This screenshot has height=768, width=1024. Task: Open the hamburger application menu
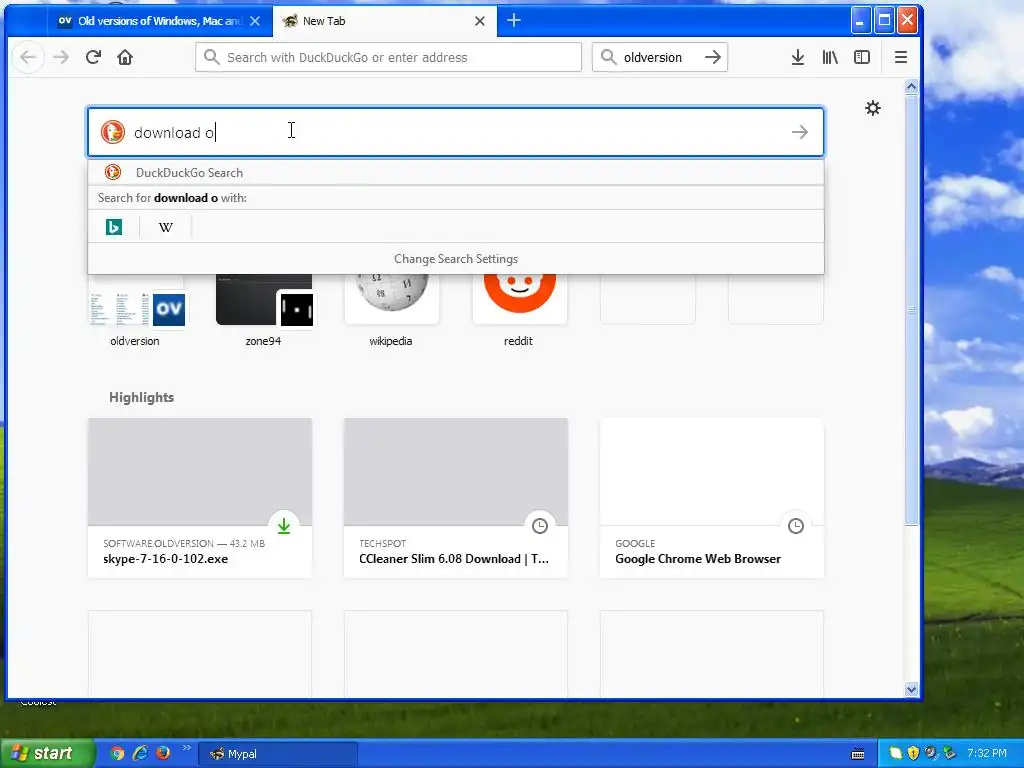[x=901, y=57]
